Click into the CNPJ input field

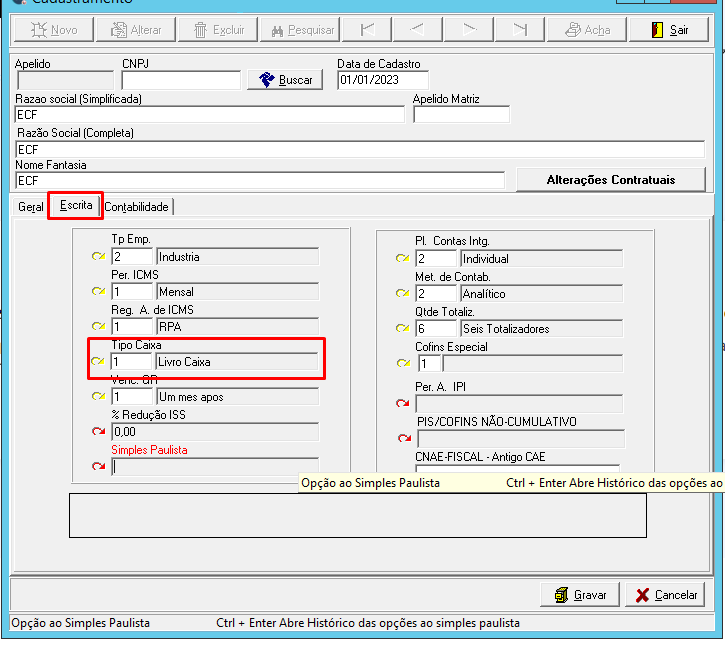click(181, 80)
